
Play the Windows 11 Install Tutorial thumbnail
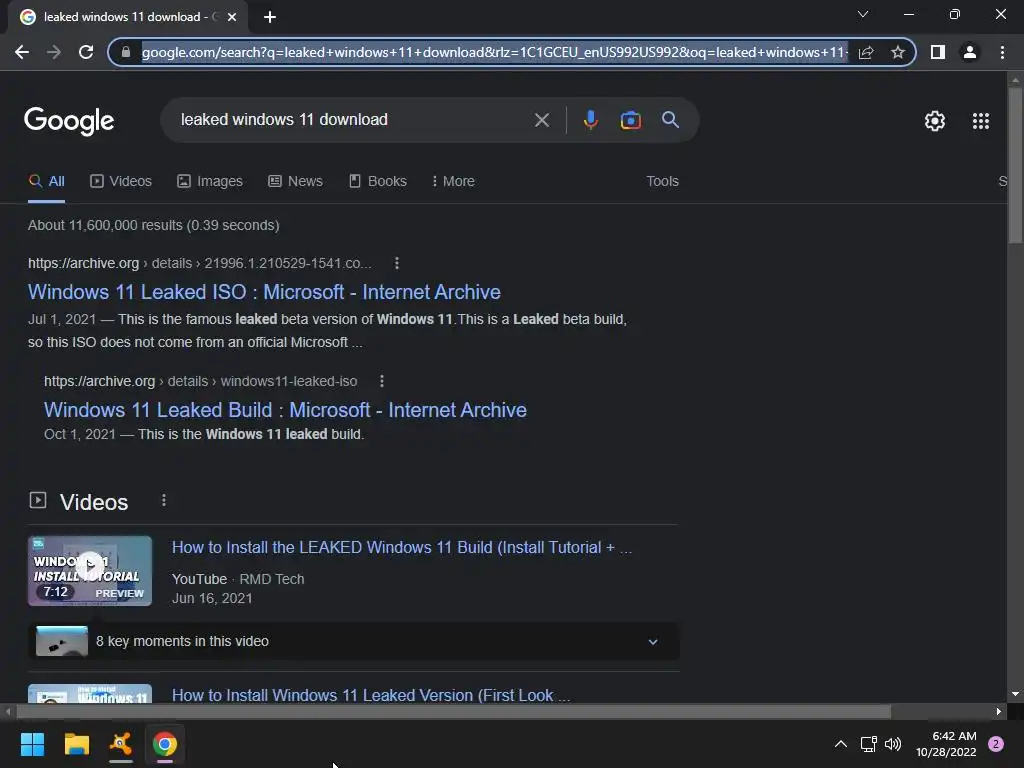point(89,571)
